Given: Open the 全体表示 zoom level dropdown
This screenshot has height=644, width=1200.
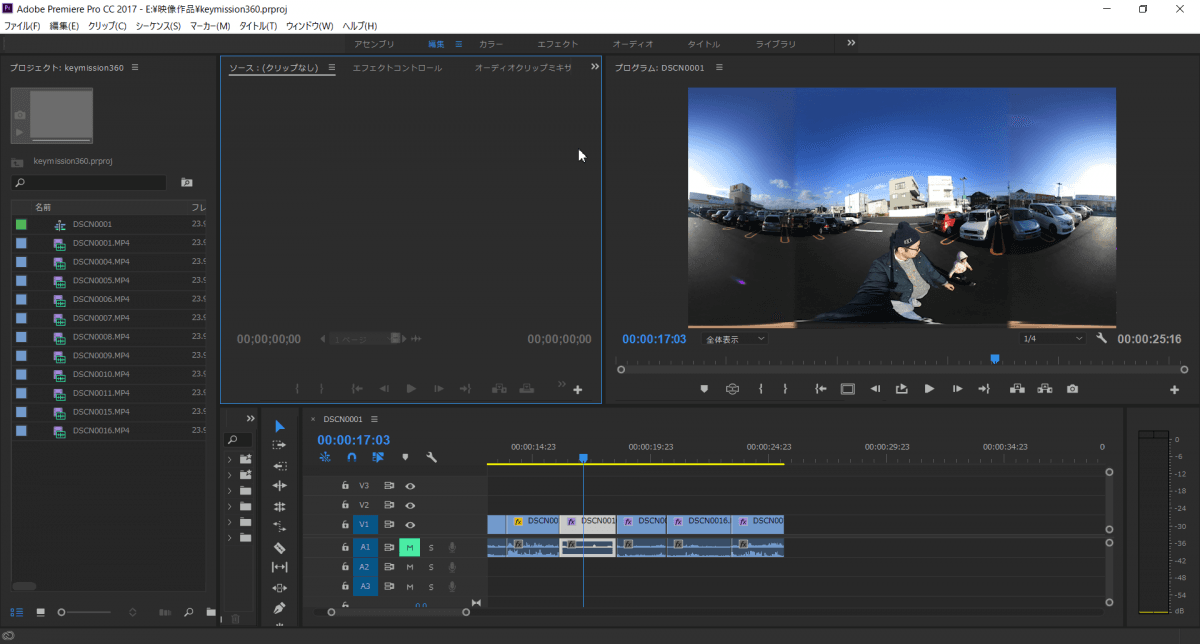Looking at the screenshot, I should [735, 339].
